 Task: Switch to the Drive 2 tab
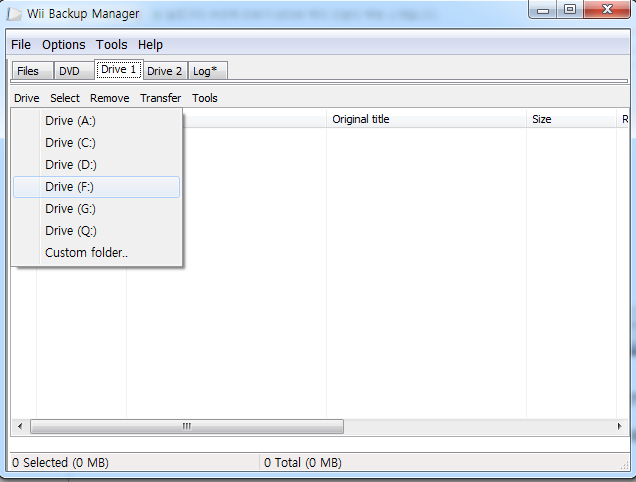[165, 71]
